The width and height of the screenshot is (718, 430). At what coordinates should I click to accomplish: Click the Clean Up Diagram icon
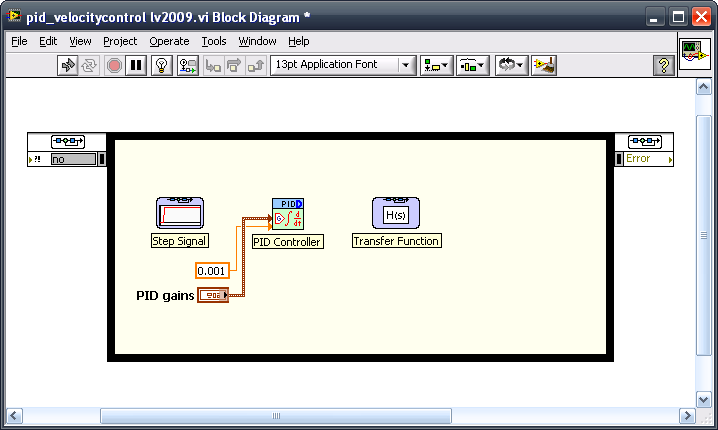544,65
